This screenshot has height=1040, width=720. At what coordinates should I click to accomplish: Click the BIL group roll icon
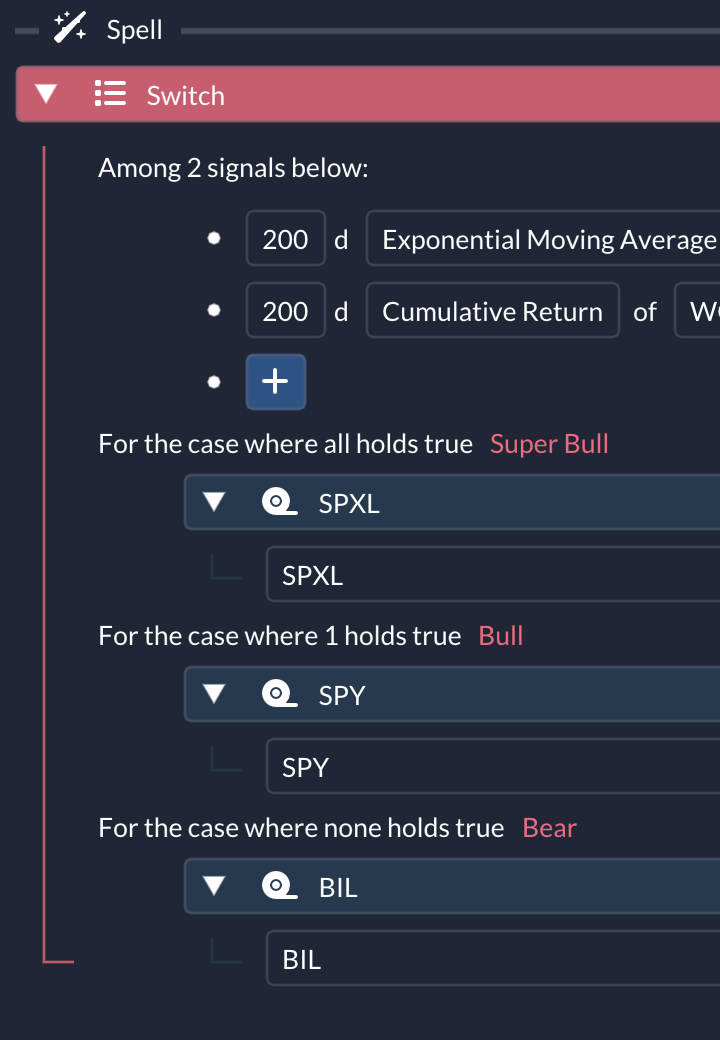[278, 885]
